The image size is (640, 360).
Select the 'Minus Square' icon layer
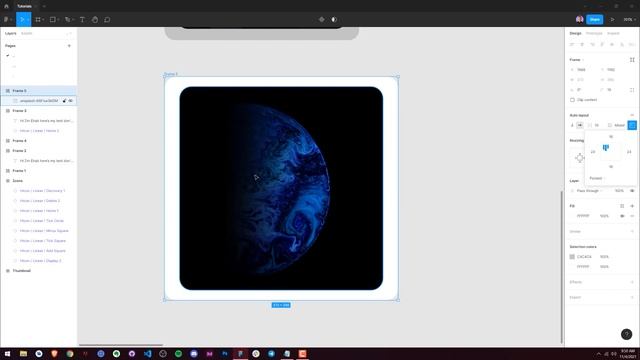point(38,231)
